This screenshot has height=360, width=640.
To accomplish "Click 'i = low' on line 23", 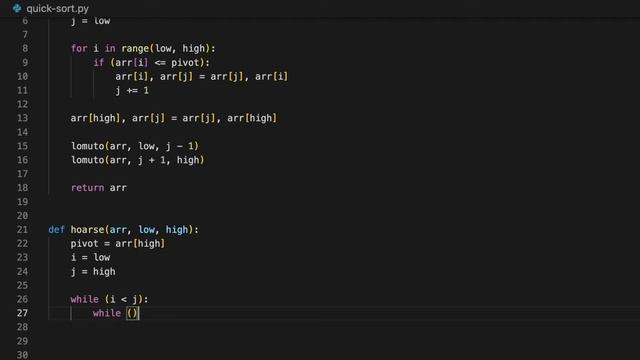I will [x=90, y=258].
